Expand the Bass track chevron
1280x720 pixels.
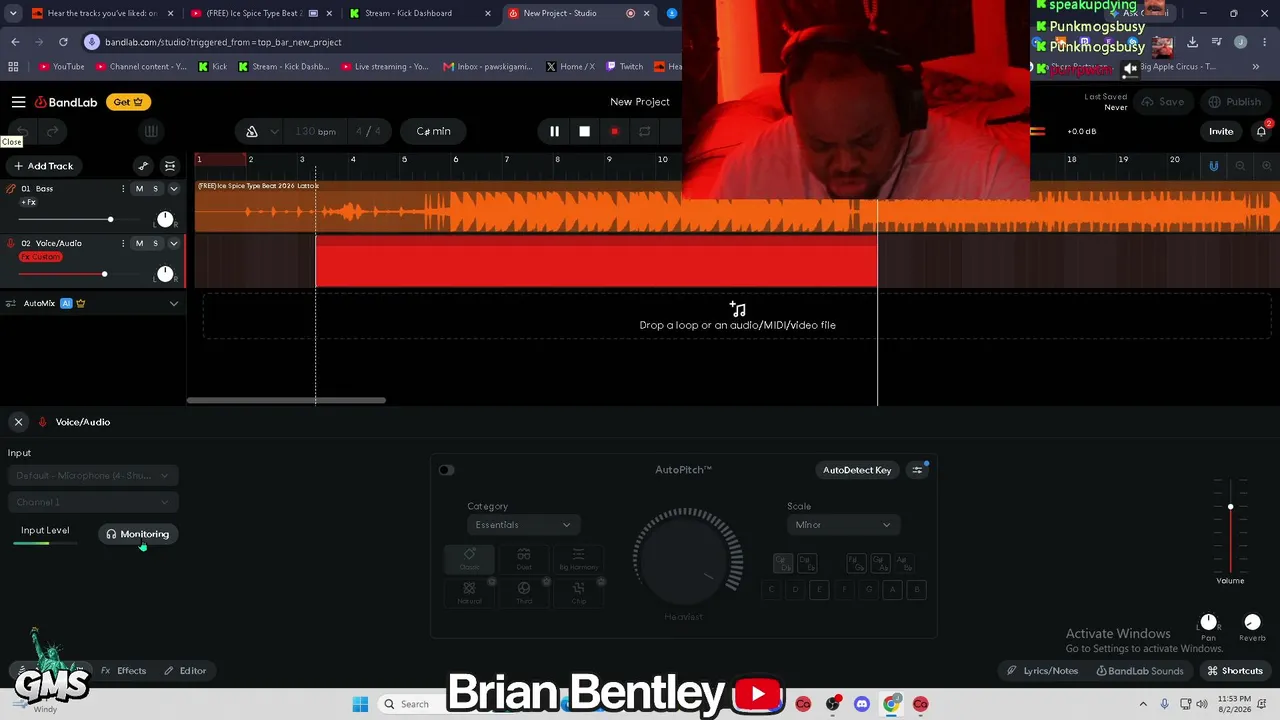(x=173, y=189)
